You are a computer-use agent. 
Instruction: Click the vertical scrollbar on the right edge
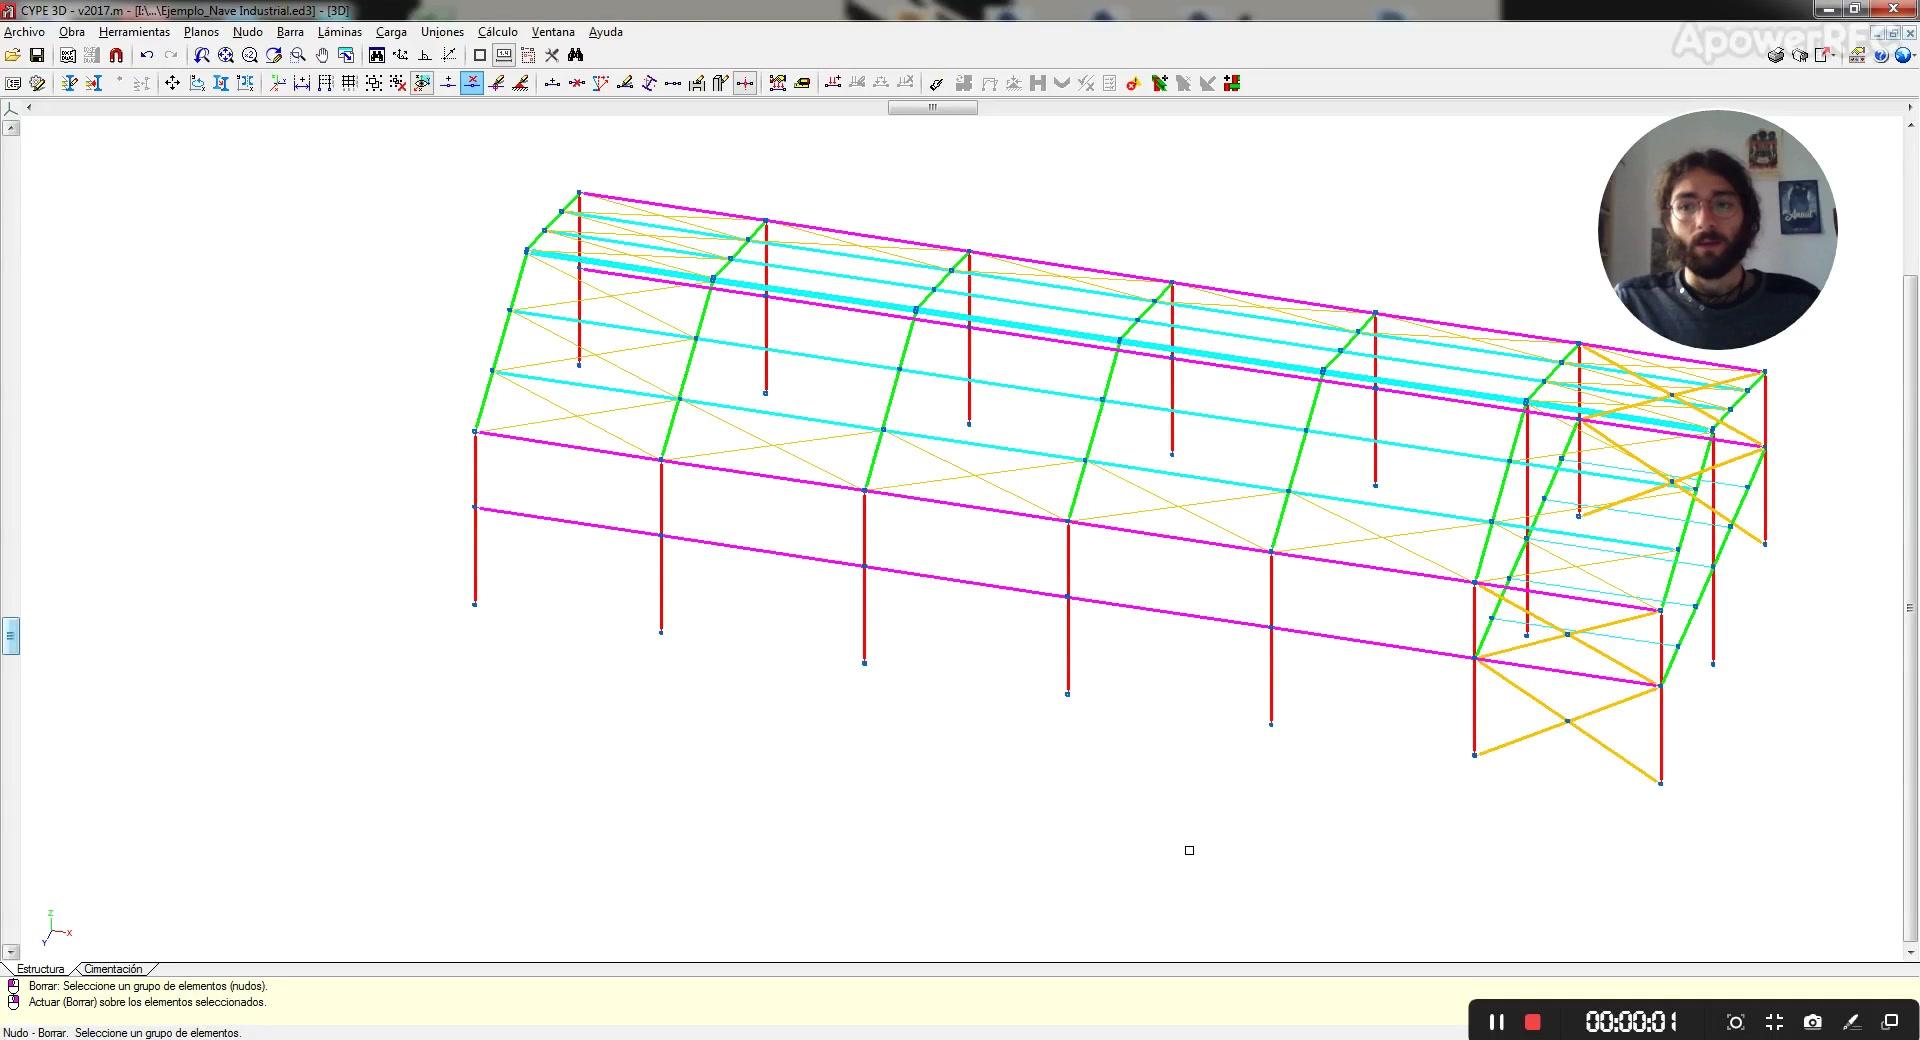[1911, 607]
